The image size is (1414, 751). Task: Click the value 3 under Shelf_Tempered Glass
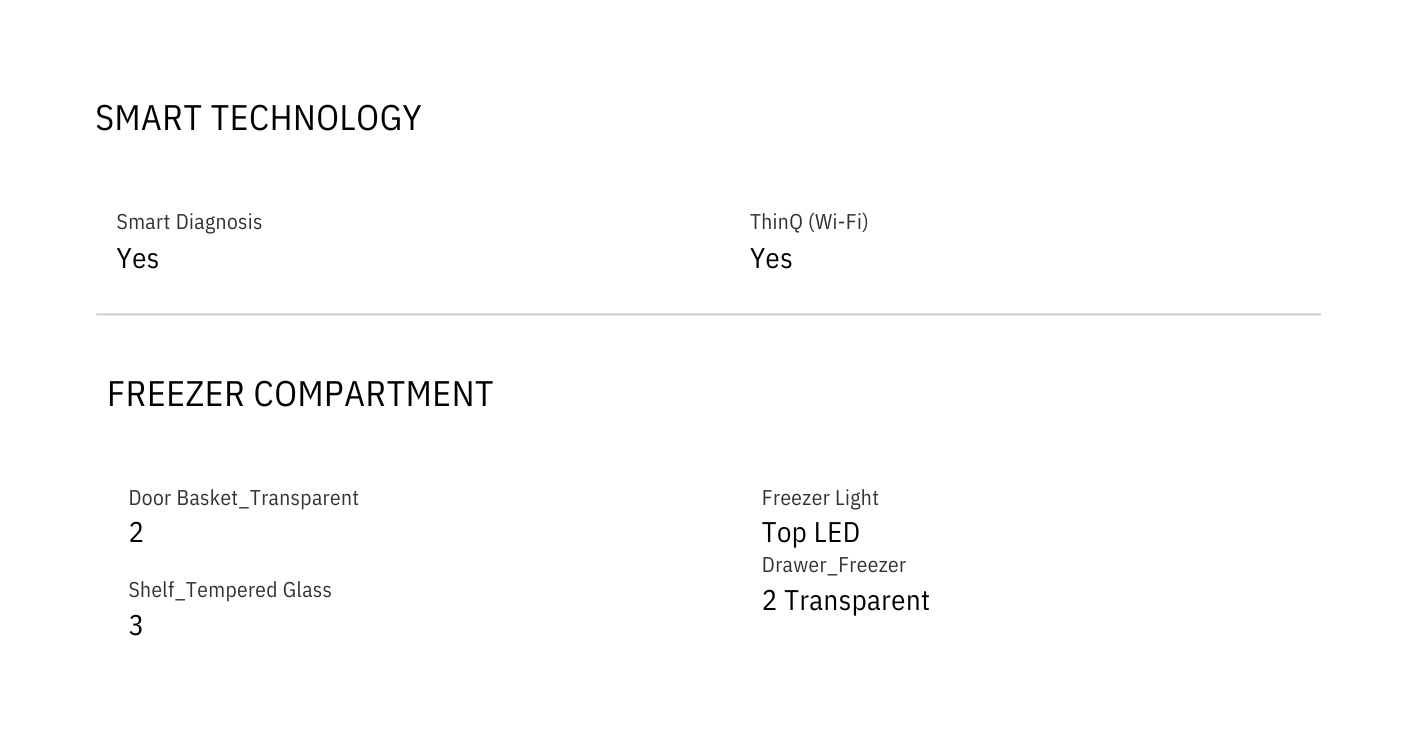click(x=136, y=626)
